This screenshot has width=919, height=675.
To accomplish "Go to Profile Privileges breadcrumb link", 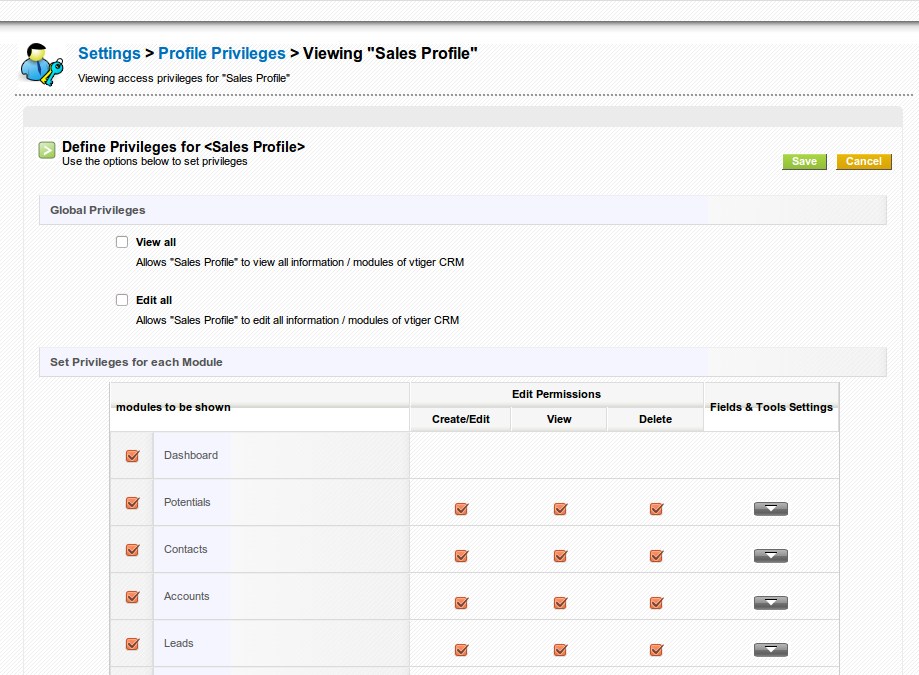I will coord(221,53).
